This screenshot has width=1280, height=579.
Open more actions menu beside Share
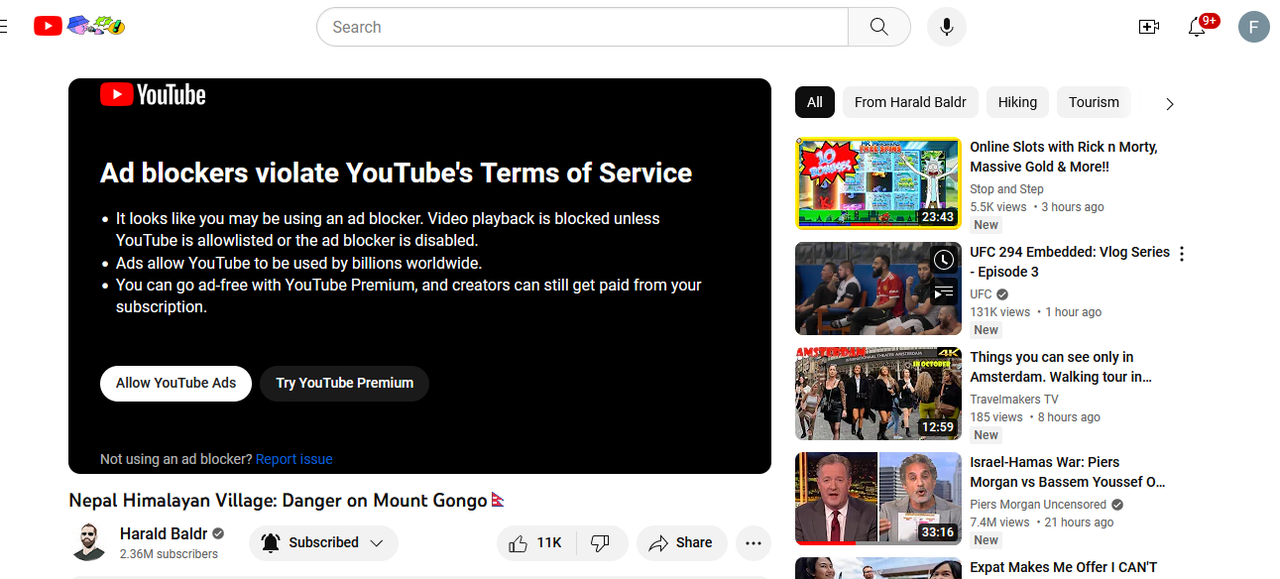(x=753, y=543)
